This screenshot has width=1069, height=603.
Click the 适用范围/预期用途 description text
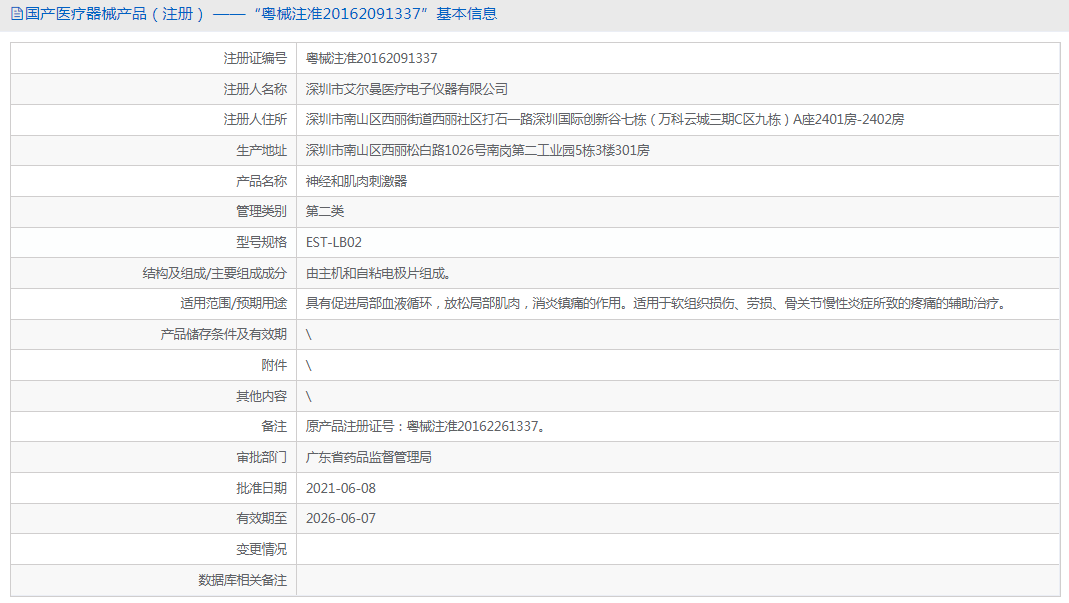pyautogui.click(x=658, y=304)
